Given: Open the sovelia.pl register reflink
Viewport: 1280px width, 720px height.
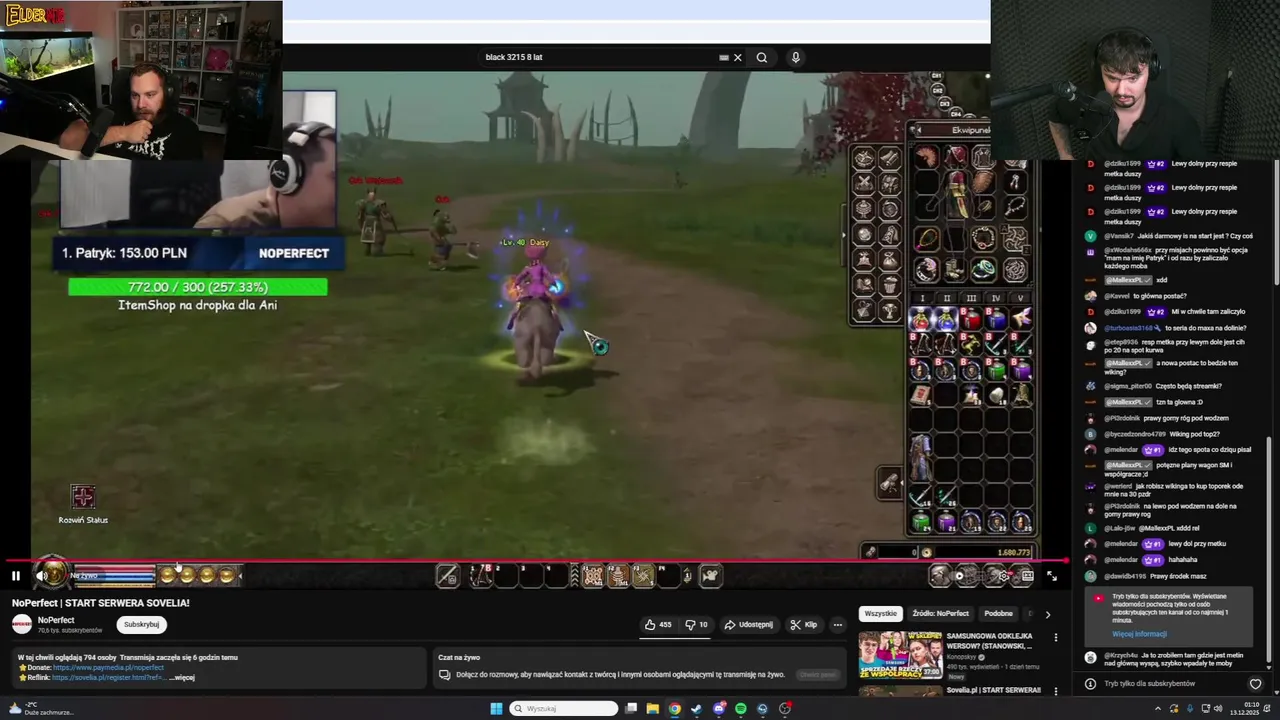Looking at the screenshot, I should pos(108,677).
